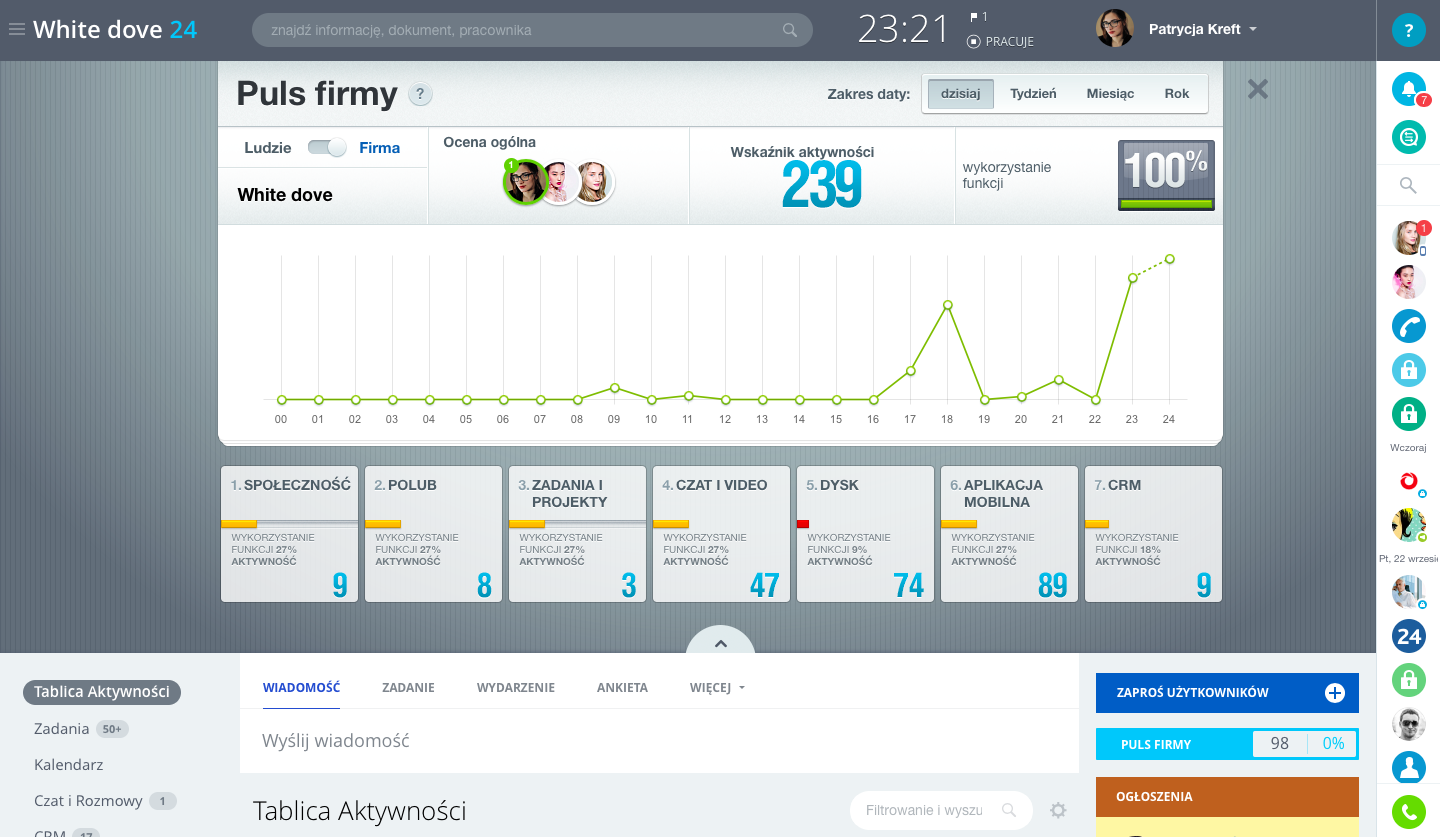The width and height of the screenshot is (1440, 837).
Task: Switch to the Zadanie tab
Action: (x=408, y=688)
